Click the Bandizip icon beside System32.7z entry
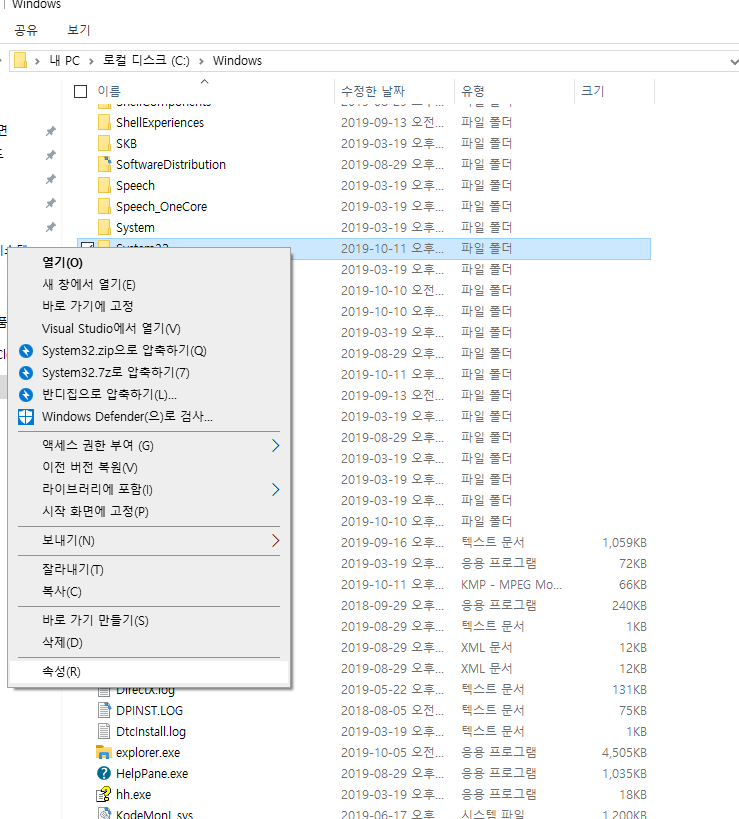The width and height of the screenshot is (739, 819). tap(26, 372)
